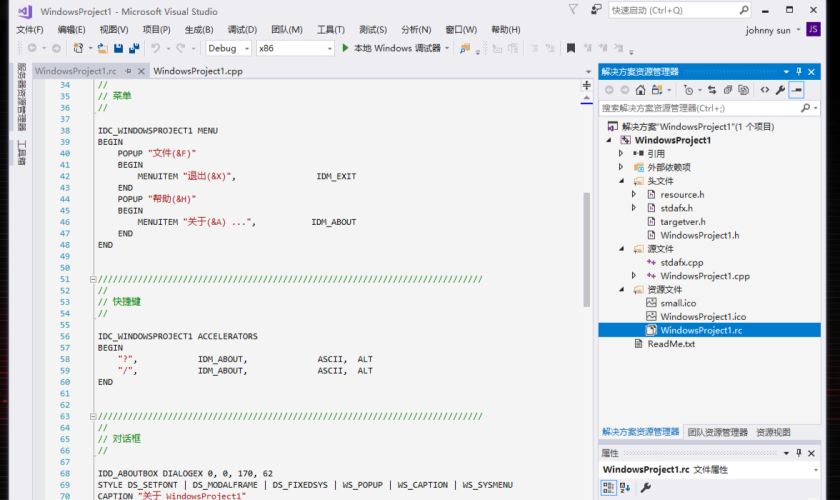Viewport: 840px width, 500px height.
Task: Click the editor split-window handle
Action: click(x=587, y=85)
